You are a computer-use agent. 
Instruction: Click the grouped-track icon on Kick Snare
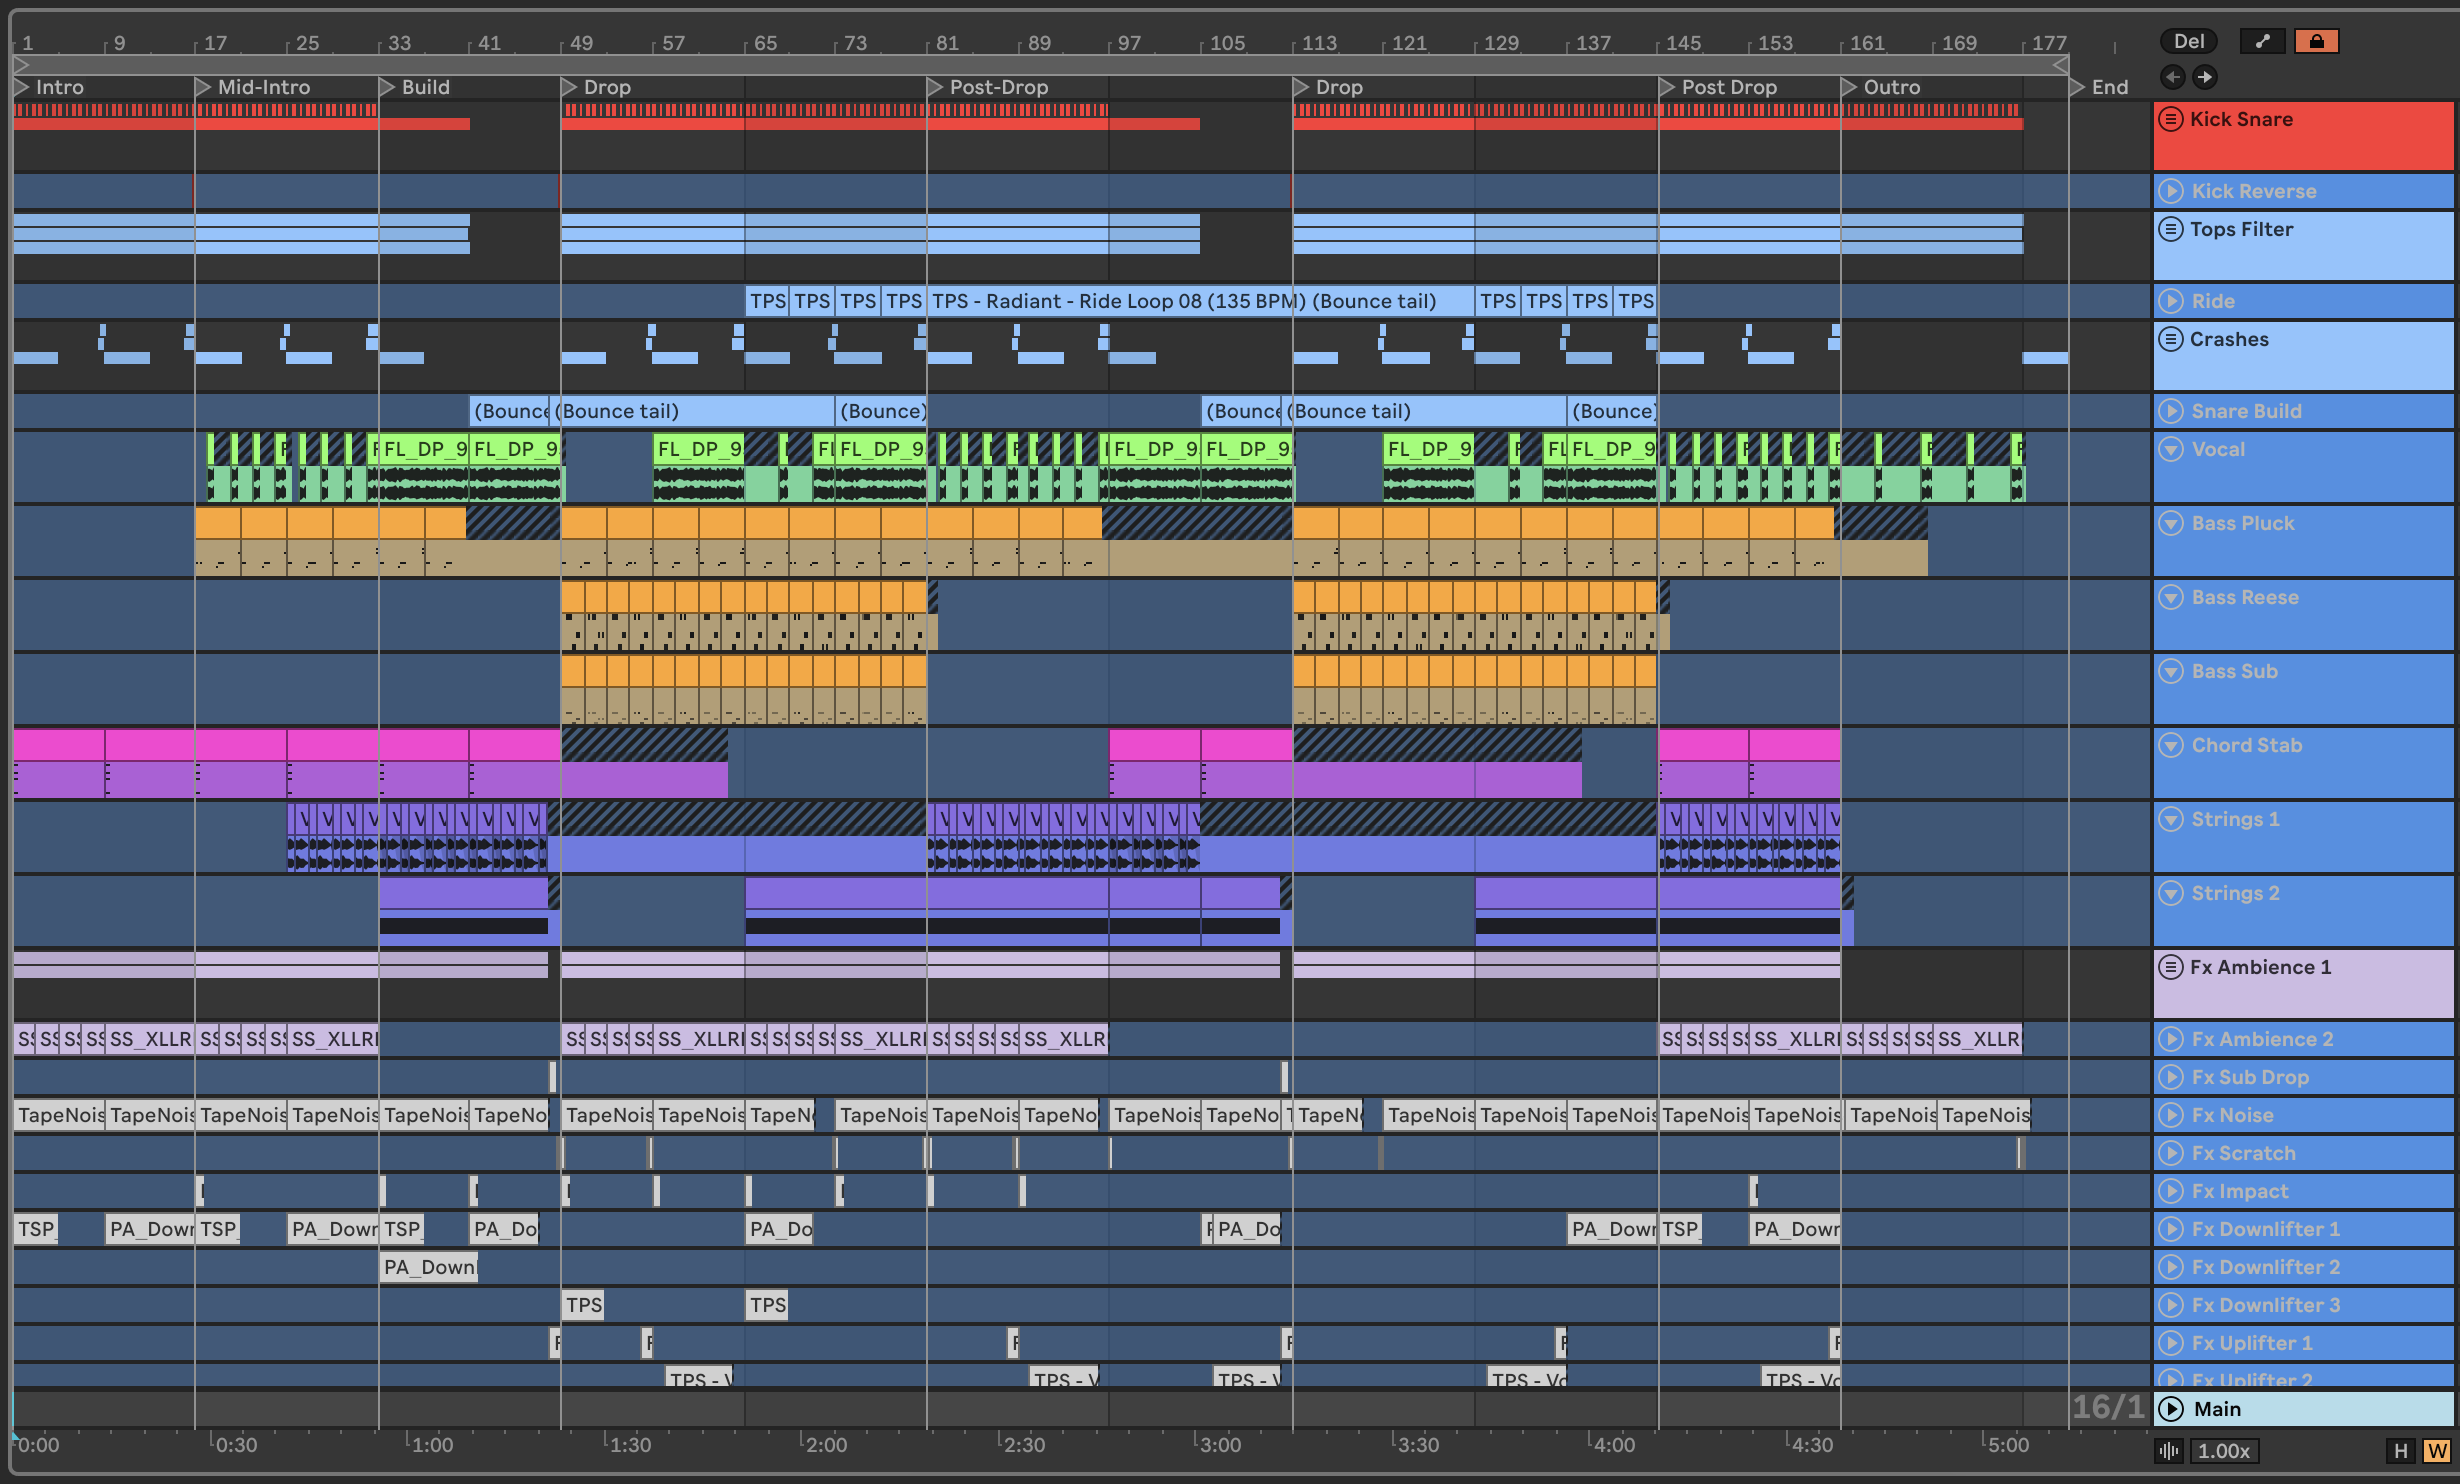pos(2170,119)
